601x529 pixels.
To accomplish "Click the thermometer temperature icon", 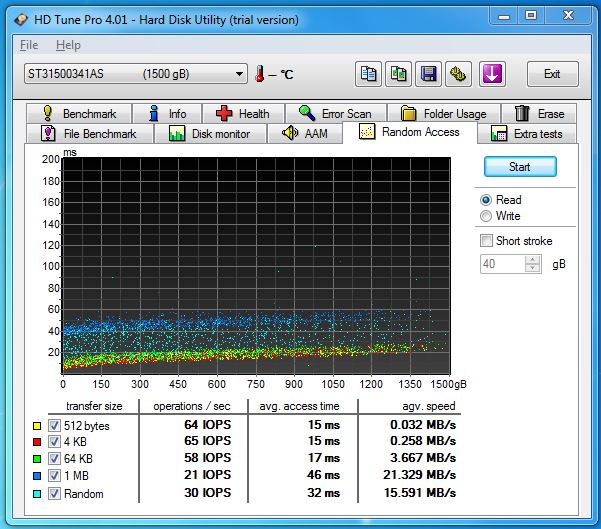I will tap(259, 74).
